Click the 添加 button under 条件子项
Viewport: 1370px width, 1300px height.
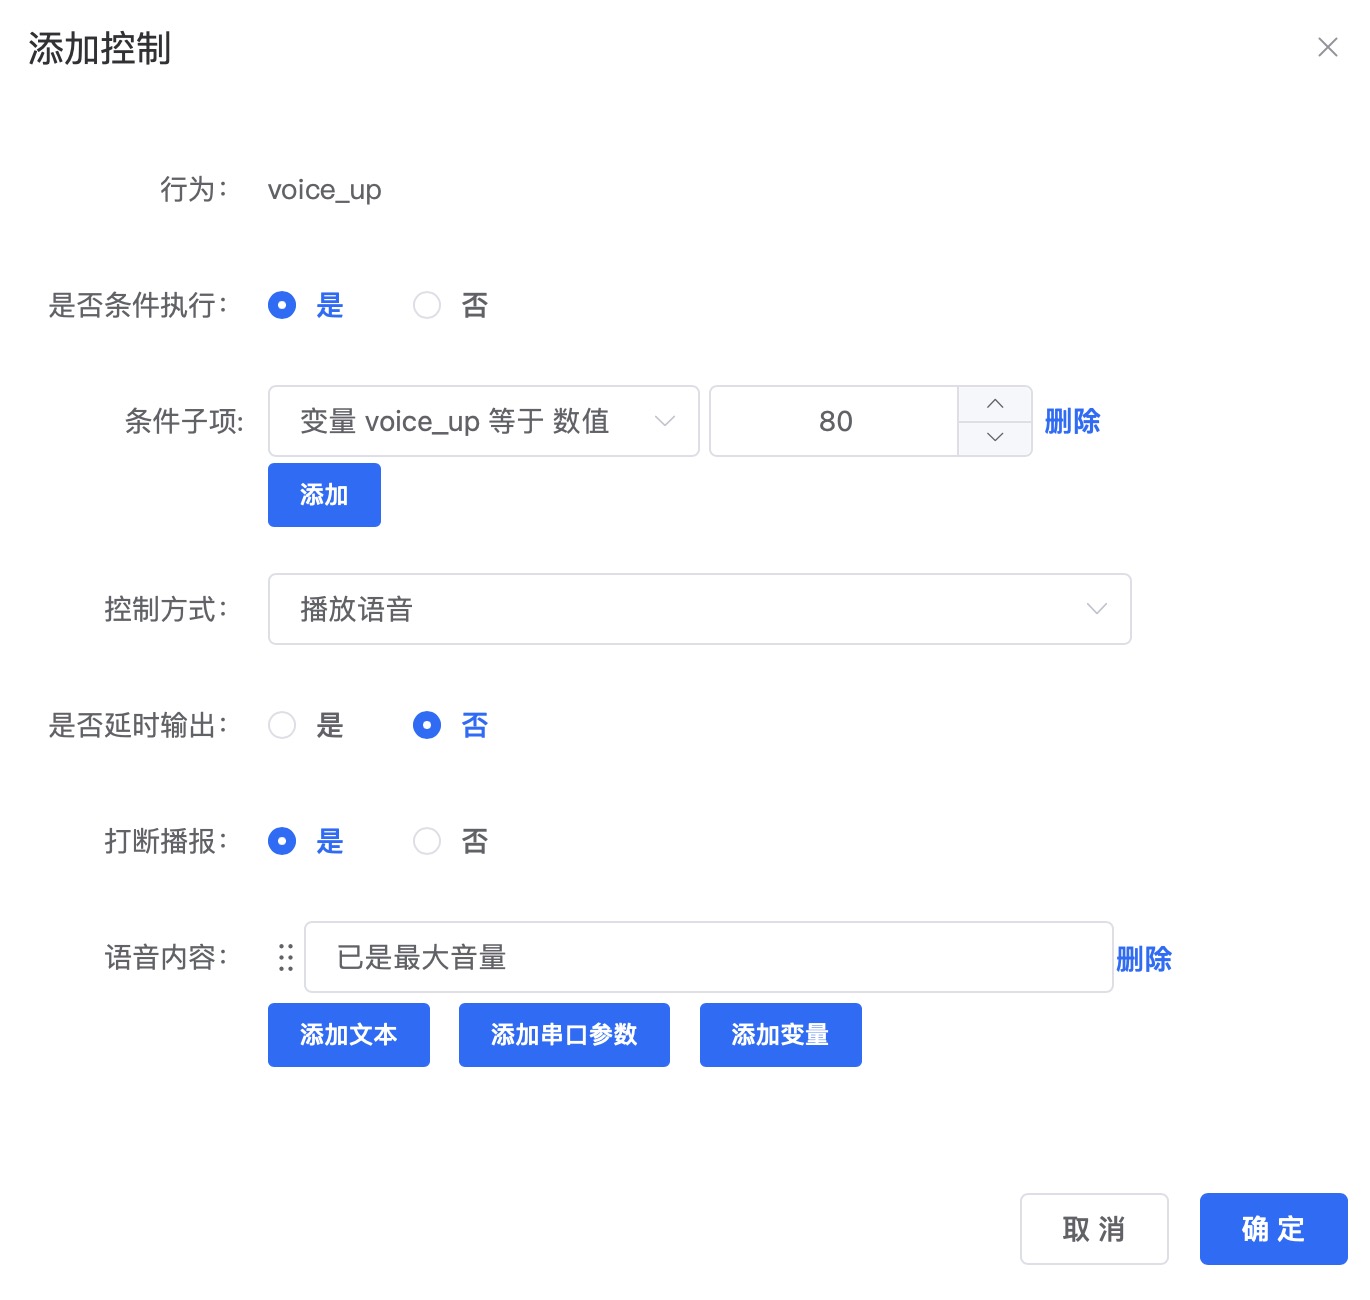(x=324, y=494)
